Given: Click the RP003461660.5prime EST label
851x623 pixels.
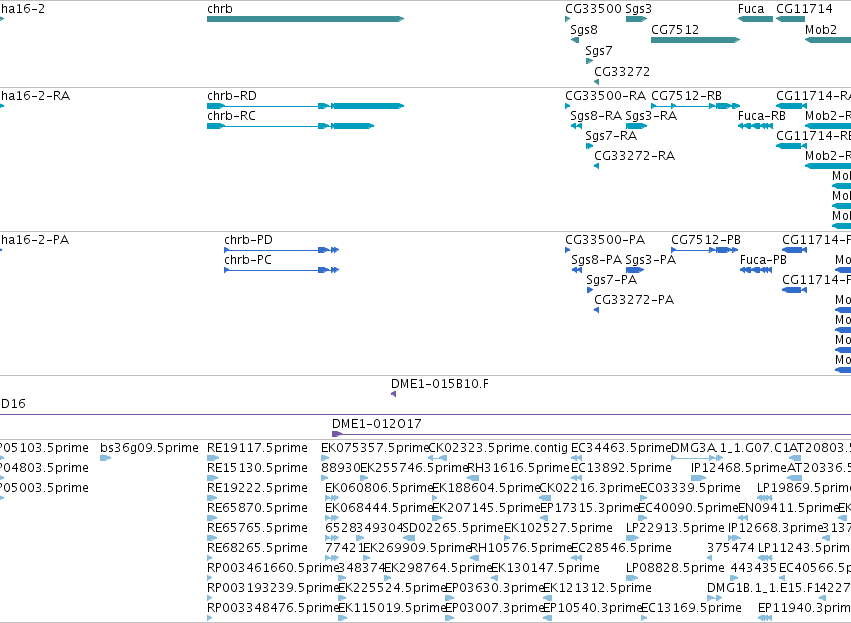Looking at the screenshot, I should pyautogui.click(x=272, y=568).
